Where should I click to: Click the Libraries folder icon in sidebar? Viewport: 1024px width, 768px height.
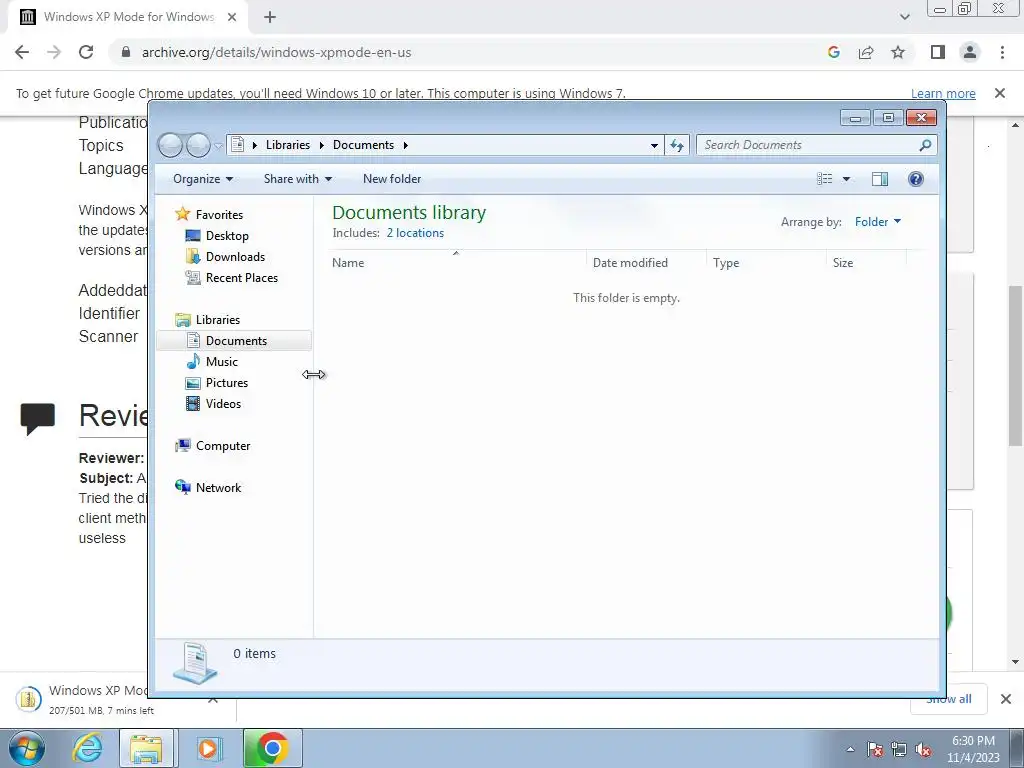[183, 320]
